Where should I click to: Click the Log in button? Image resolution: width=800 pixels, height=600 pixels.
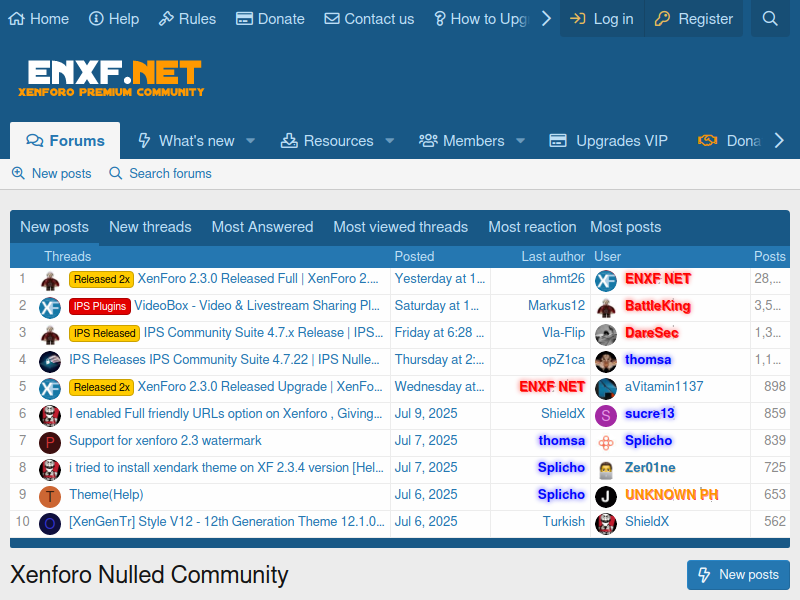tap(602, 19)
